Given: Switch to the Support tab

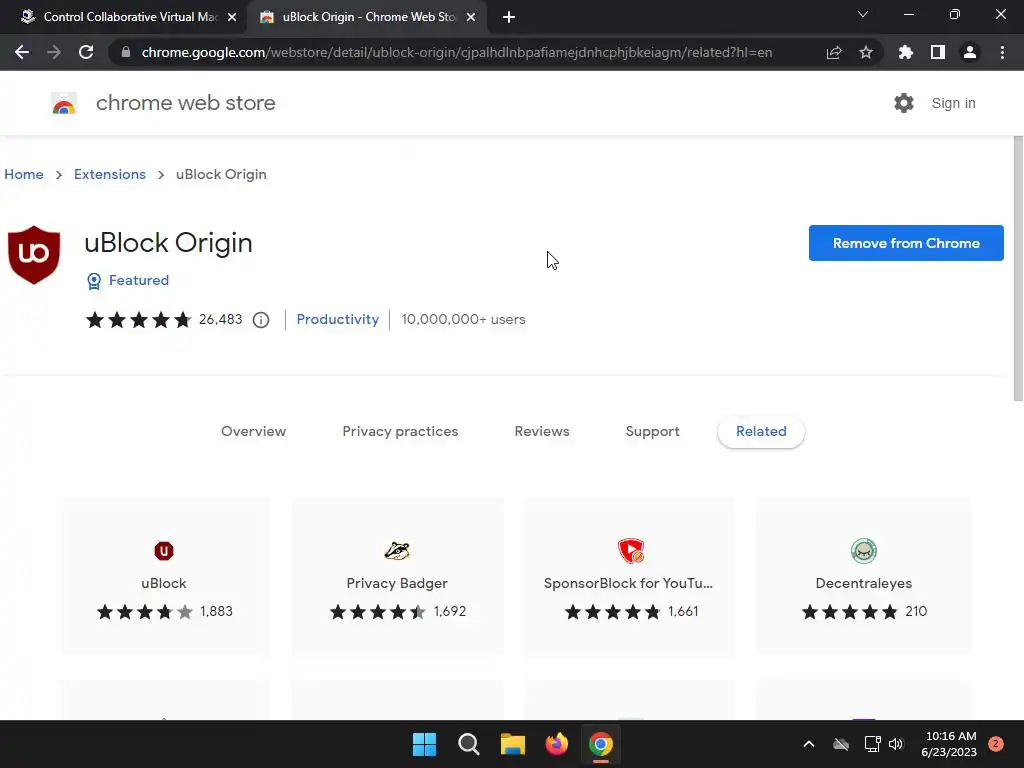Looking at the screenshot, I should coord(652,432).
